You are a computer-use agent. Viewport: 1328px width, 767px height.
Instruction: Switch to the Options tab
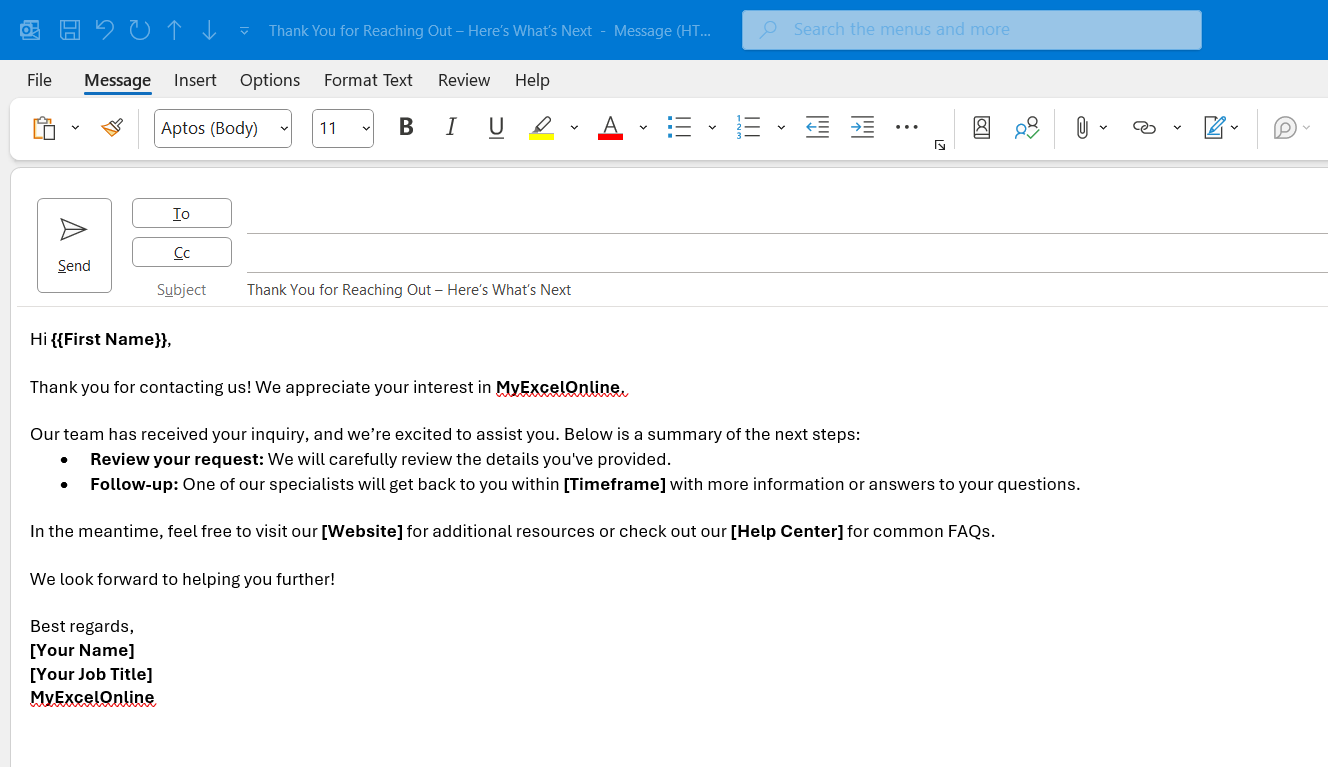tap(270, 80)
